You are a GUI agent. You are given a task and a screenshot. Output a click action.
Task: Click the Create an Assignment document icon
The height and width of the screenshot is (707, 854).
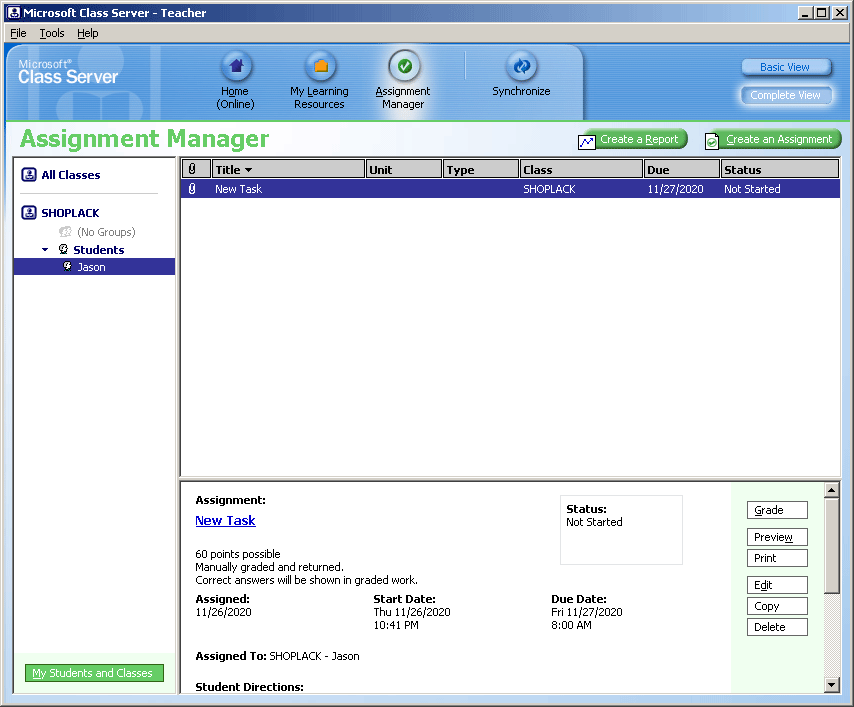[712, 142]
